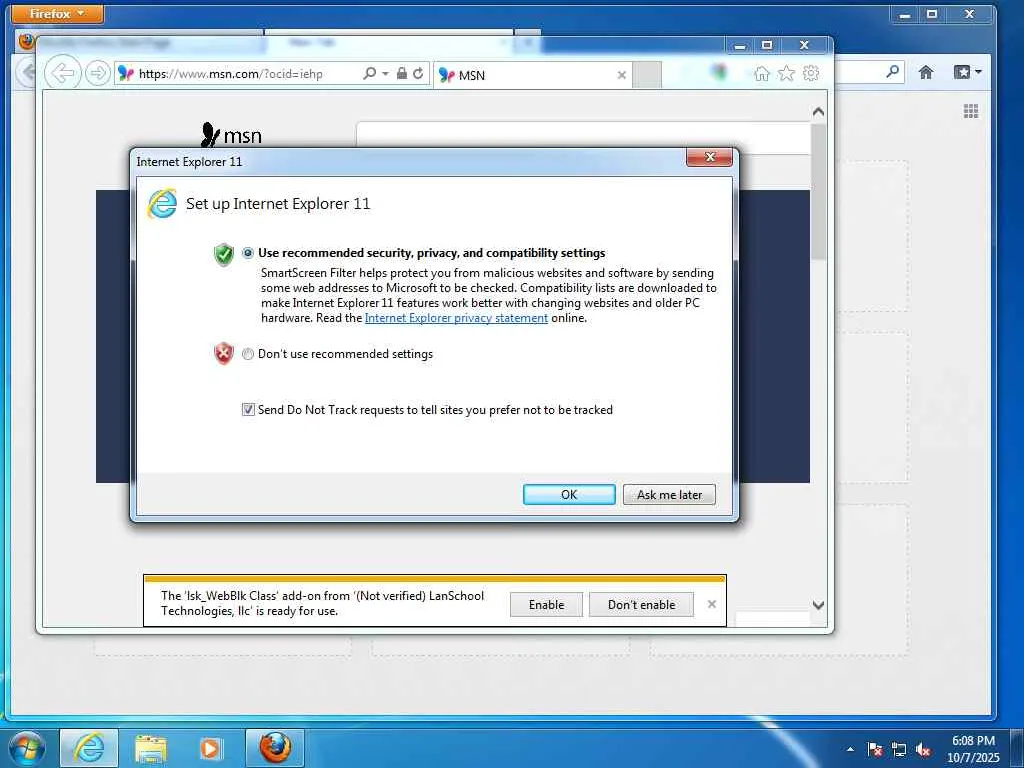Open a new tab in Internet Explorer
This screenshot has height=768, width=1024.
(x=647, y=75)
